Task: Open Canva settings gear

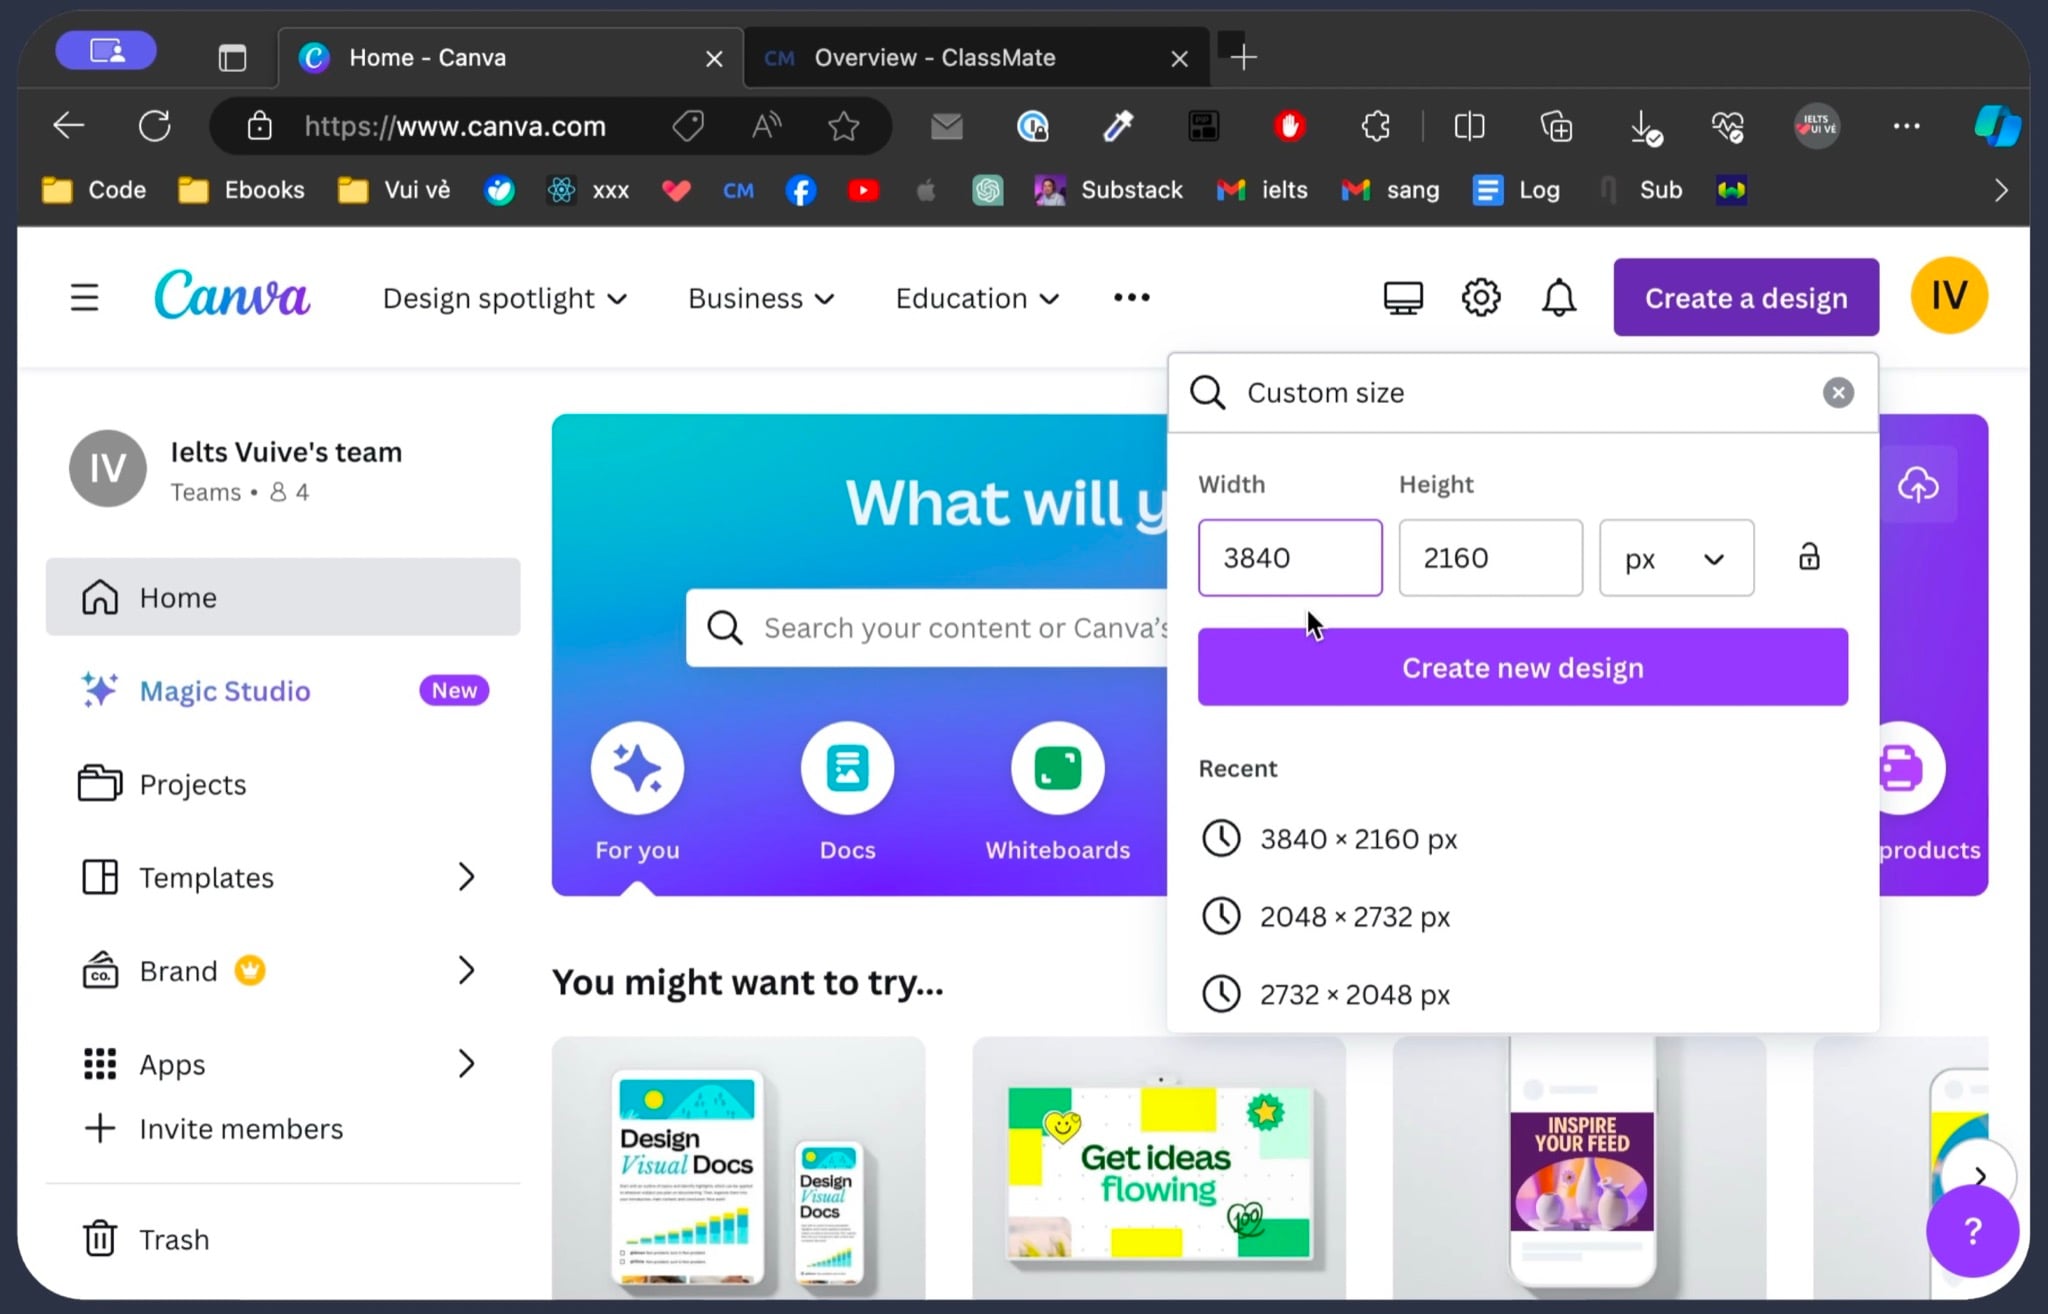Action: pos(1481,298)
